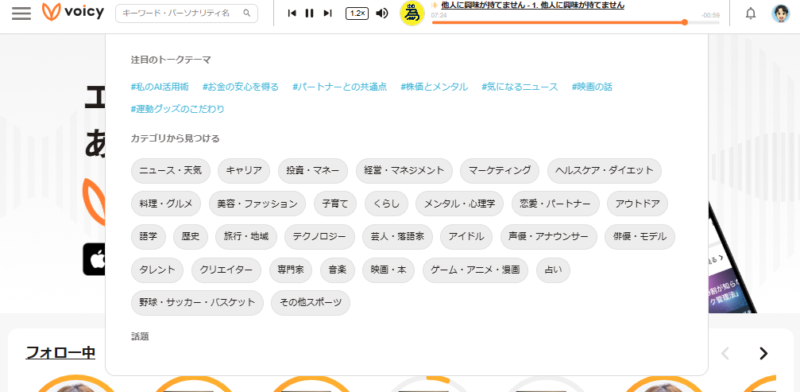This screenshot has width=800, height=392.
Task: Select the メンタル・心理学 category
Action: 460,204
